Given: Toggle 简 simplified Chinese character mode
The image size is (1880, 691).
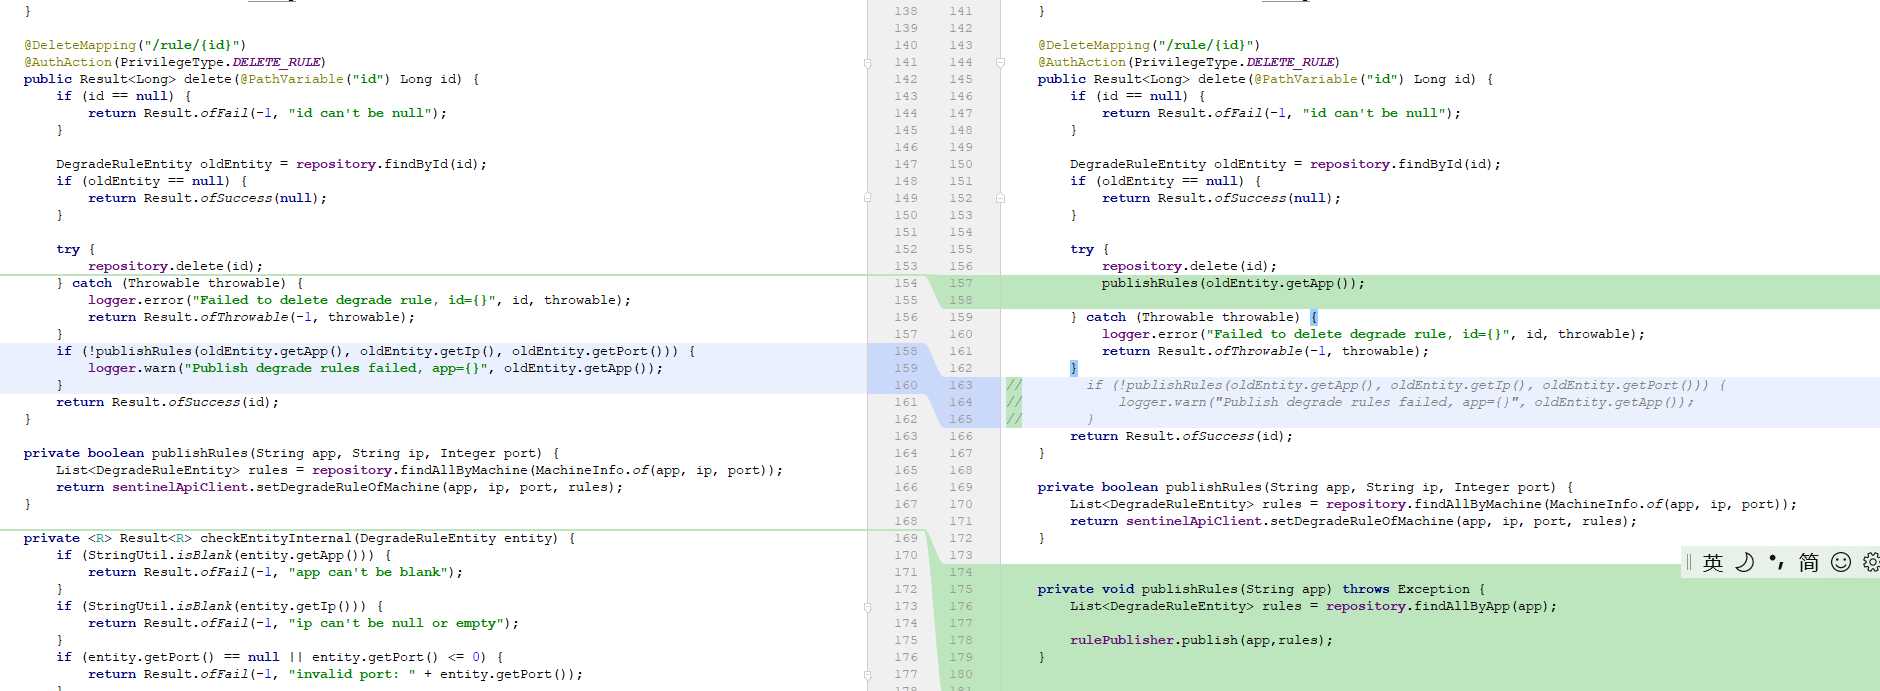Looking at the screenshot, I should (1808, 562).
